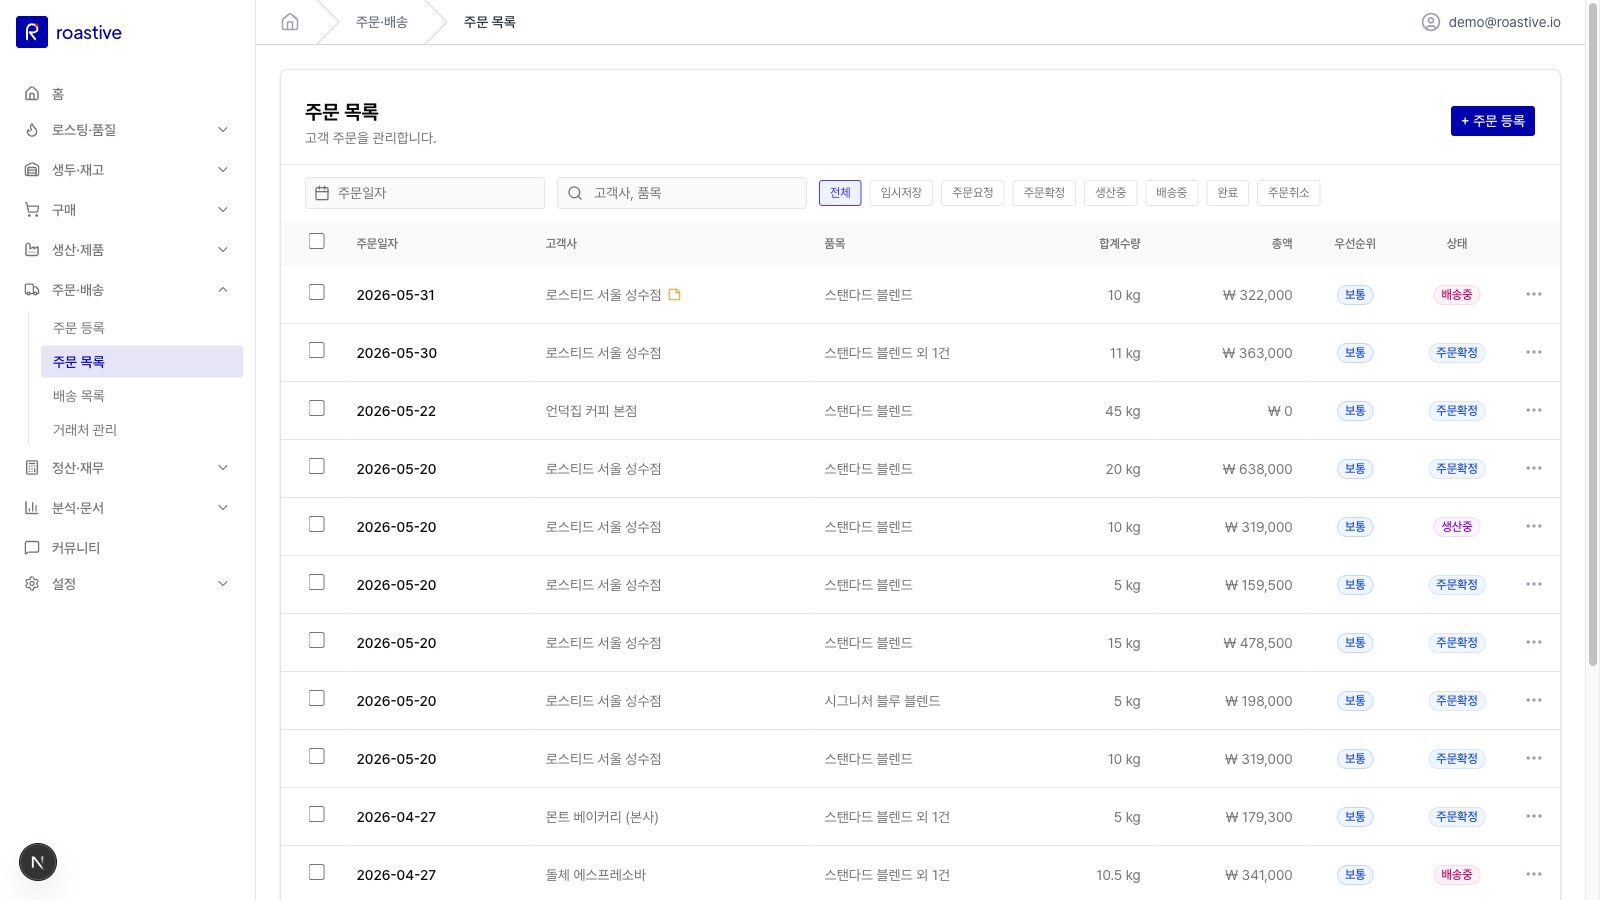This screenshot has height=900, width=1600.
Task: Open row actions for the 생산중 order
Action: 1534,526
